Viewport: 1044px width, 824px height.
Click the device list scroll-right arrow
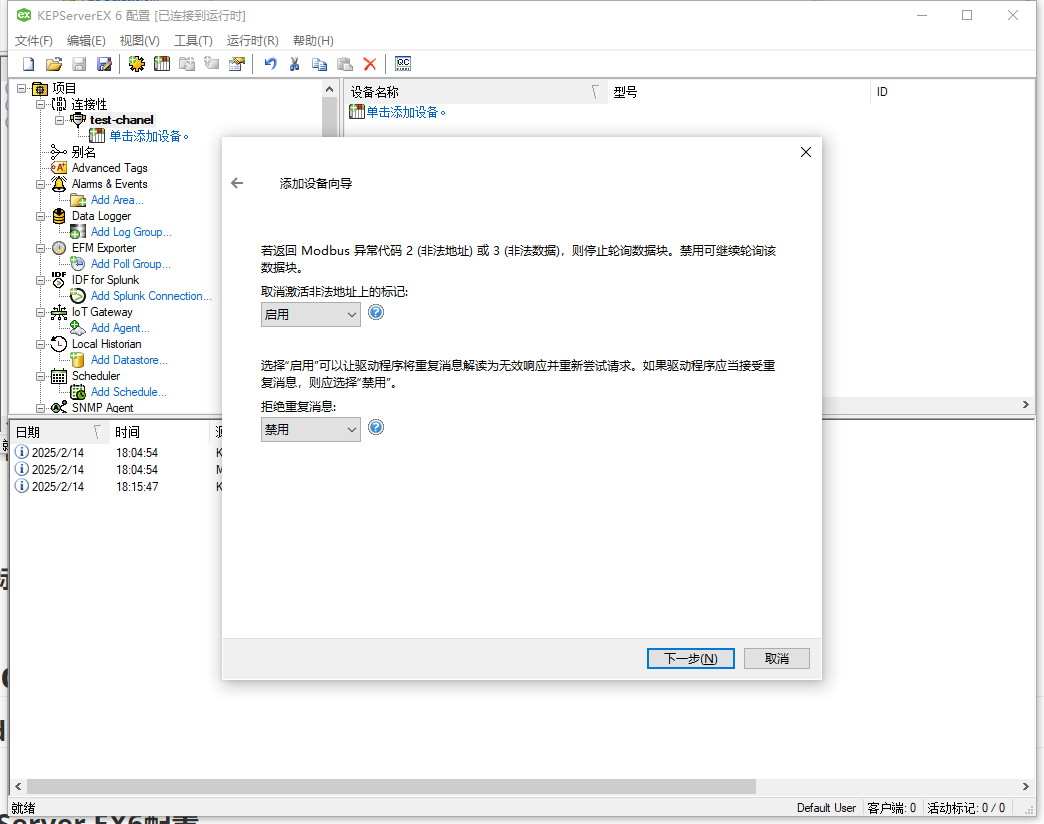pos(1025,405)
